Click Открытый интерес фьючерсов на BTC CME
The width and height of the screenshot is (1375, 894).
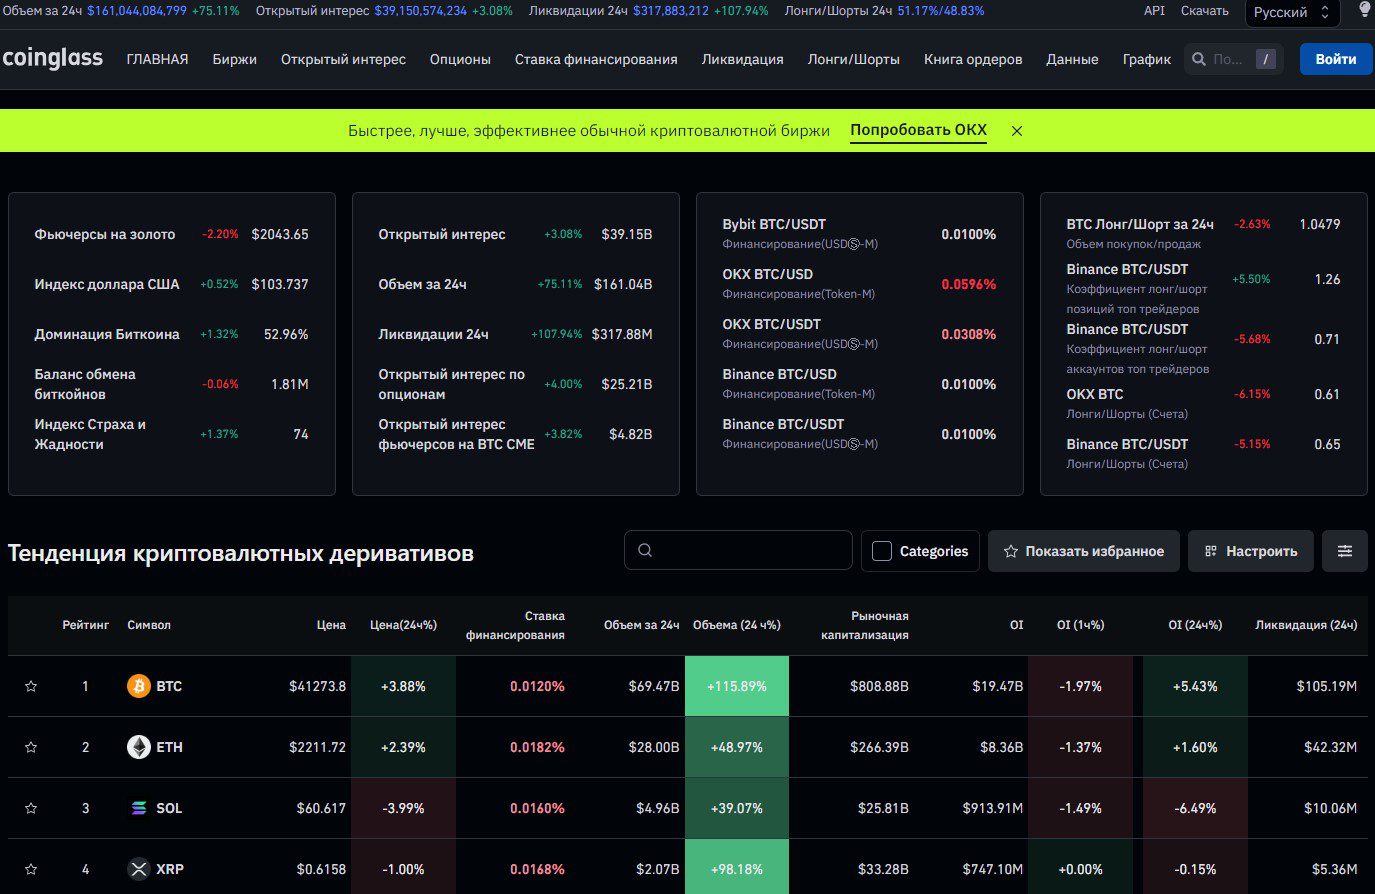tap(515, 434)
